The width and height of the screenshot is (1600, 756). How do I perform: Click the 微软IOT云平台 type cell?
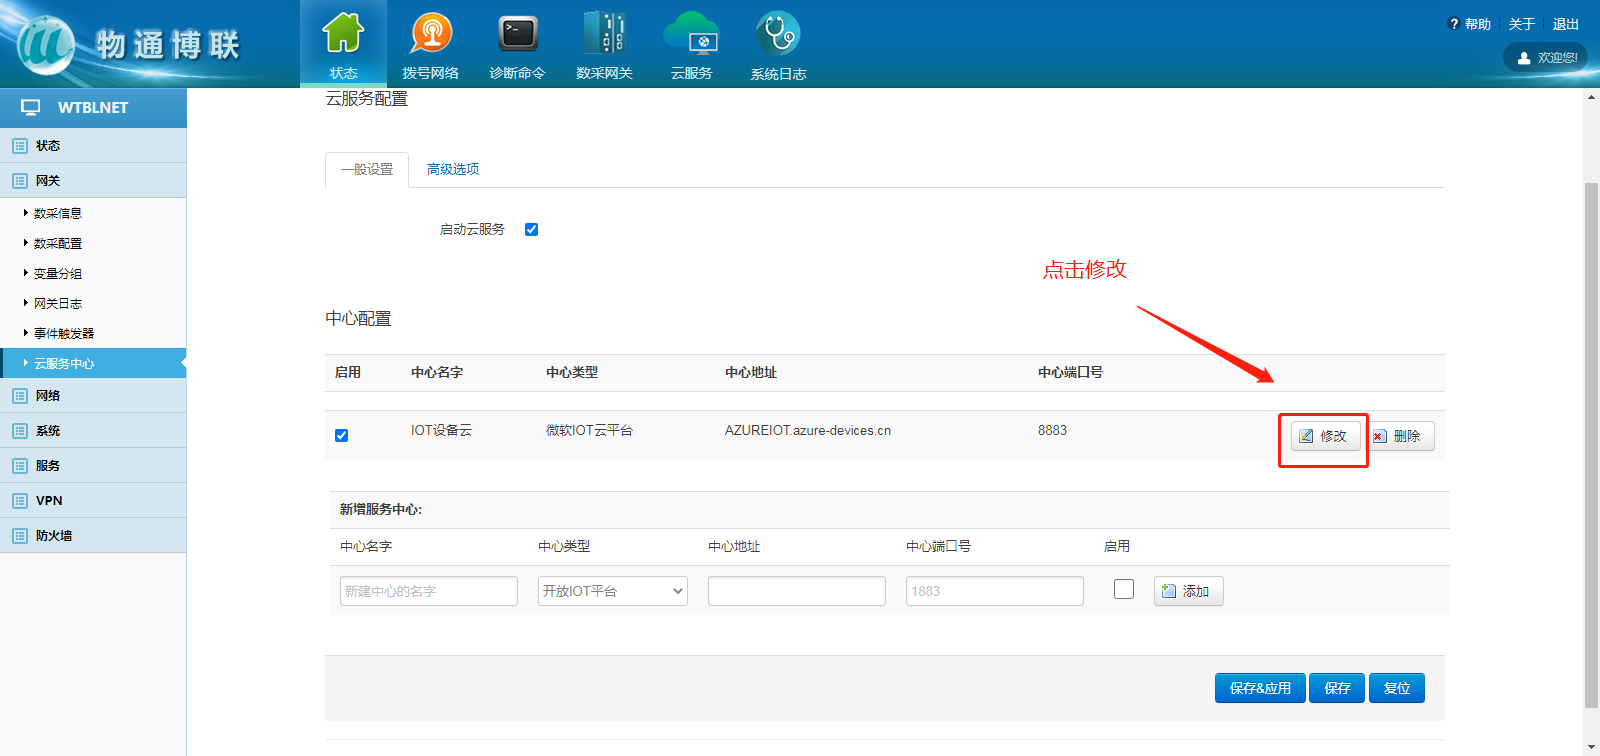pyautogui.click(x=589, y=431)
